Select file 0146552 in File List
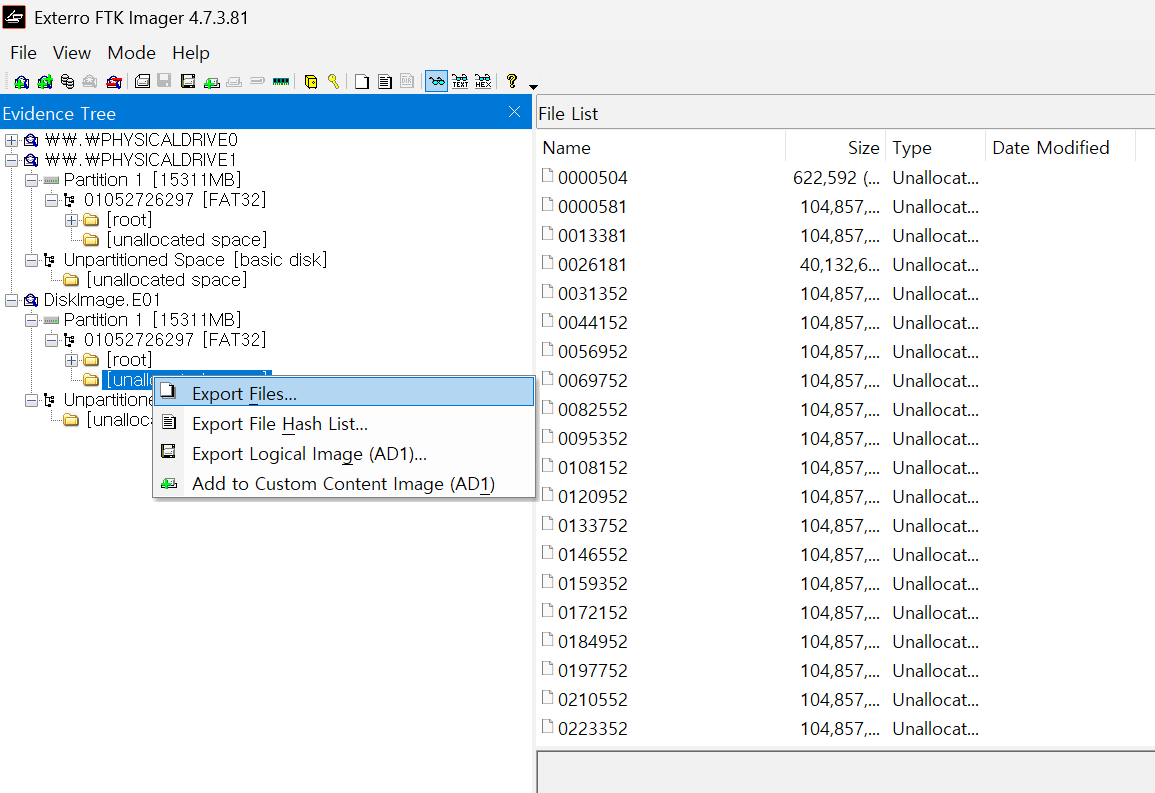 [592, 554]
